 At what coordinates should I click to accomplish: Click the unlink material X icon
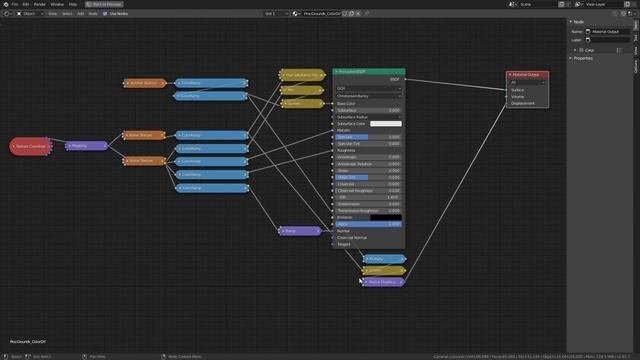pyautogui.click(x=358, y=13)
